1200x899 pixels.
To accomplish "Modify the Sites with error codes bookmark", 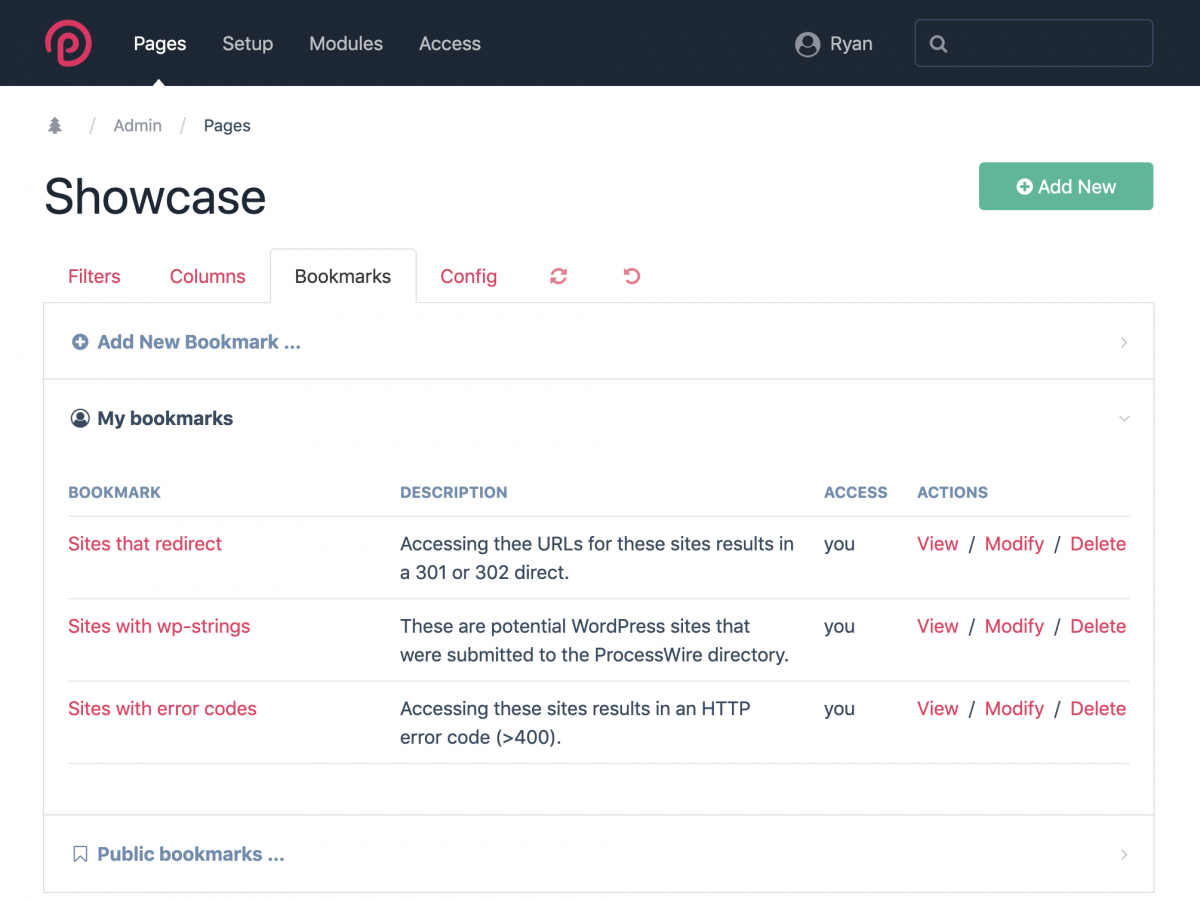I will (1014, 708).
